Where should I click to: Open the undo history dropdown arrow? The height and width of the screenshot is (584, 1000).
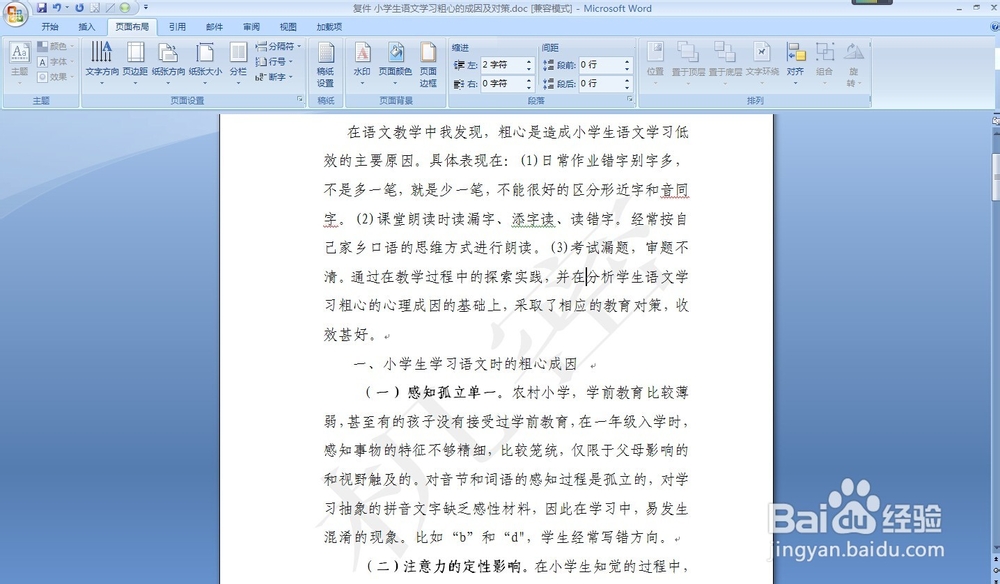click(67, 8)
